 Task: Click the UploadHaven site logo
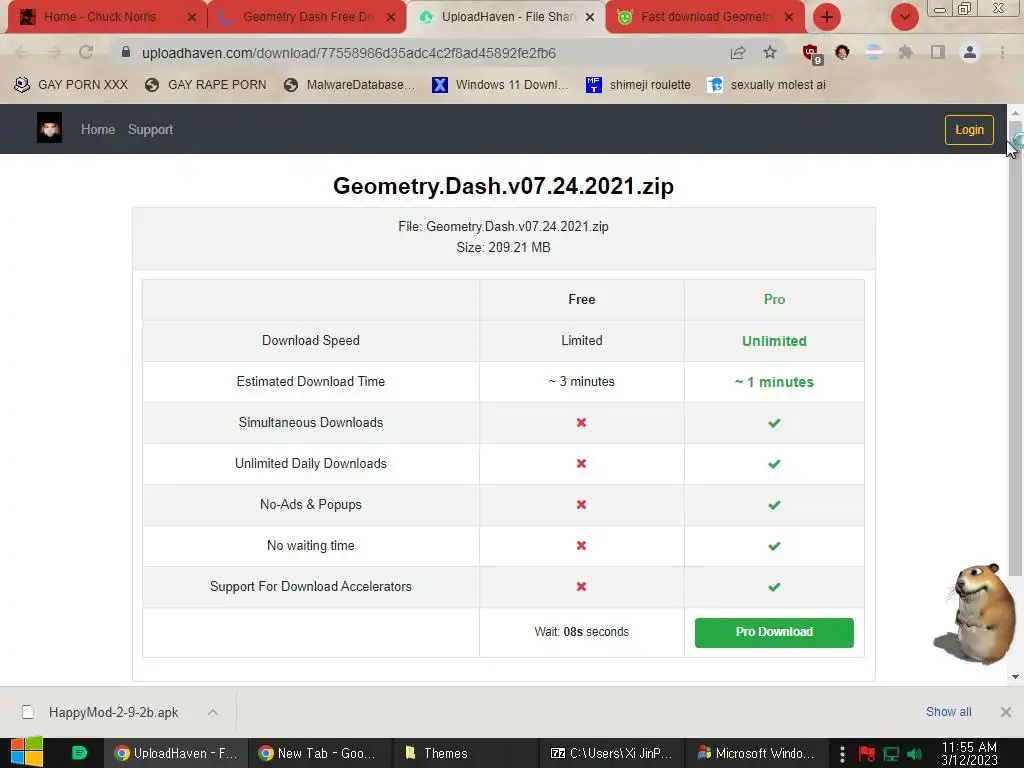click(x=50, y=127)
